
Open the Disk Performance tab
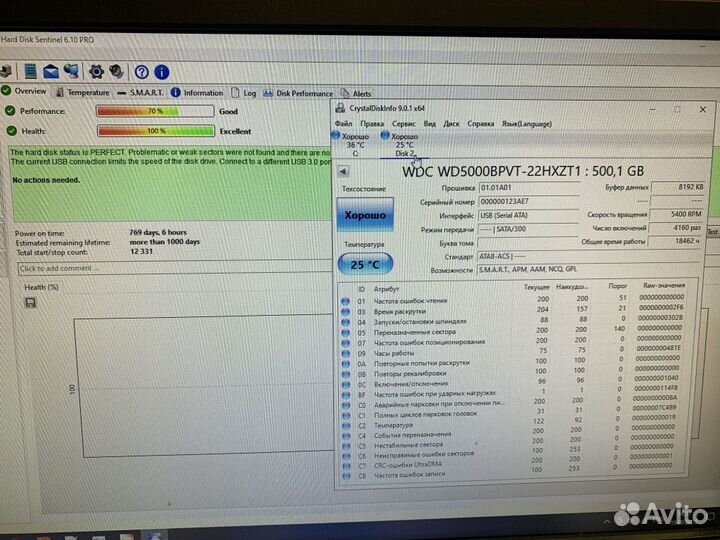[x=298, y=93]
